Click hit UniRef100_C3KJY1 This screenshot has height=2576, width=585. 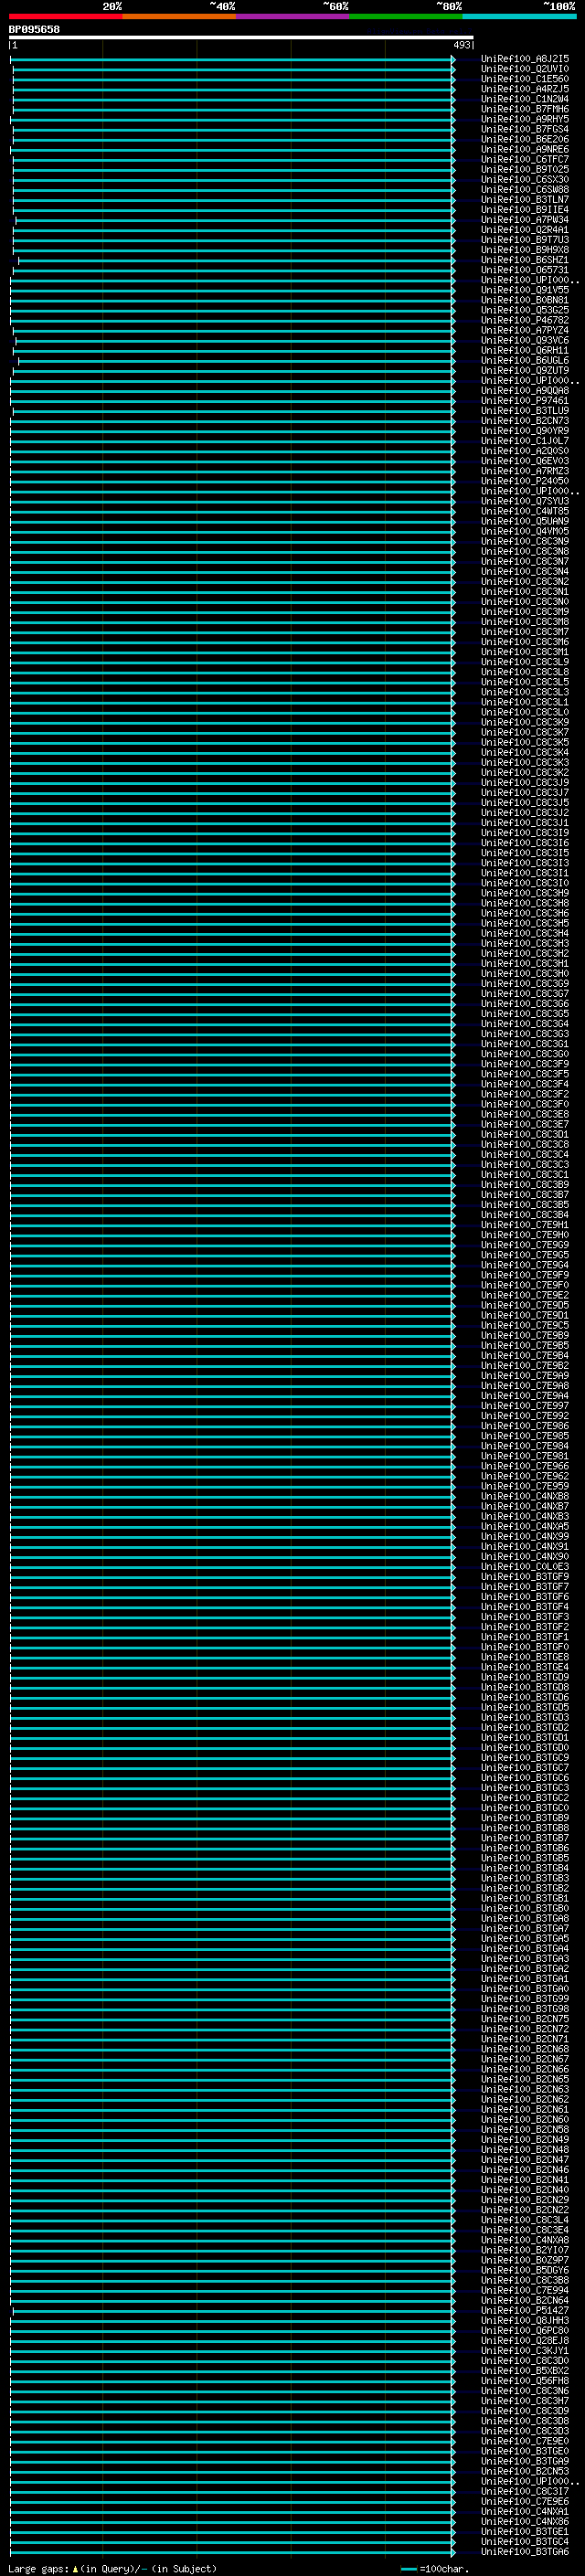pos(525,2351)
